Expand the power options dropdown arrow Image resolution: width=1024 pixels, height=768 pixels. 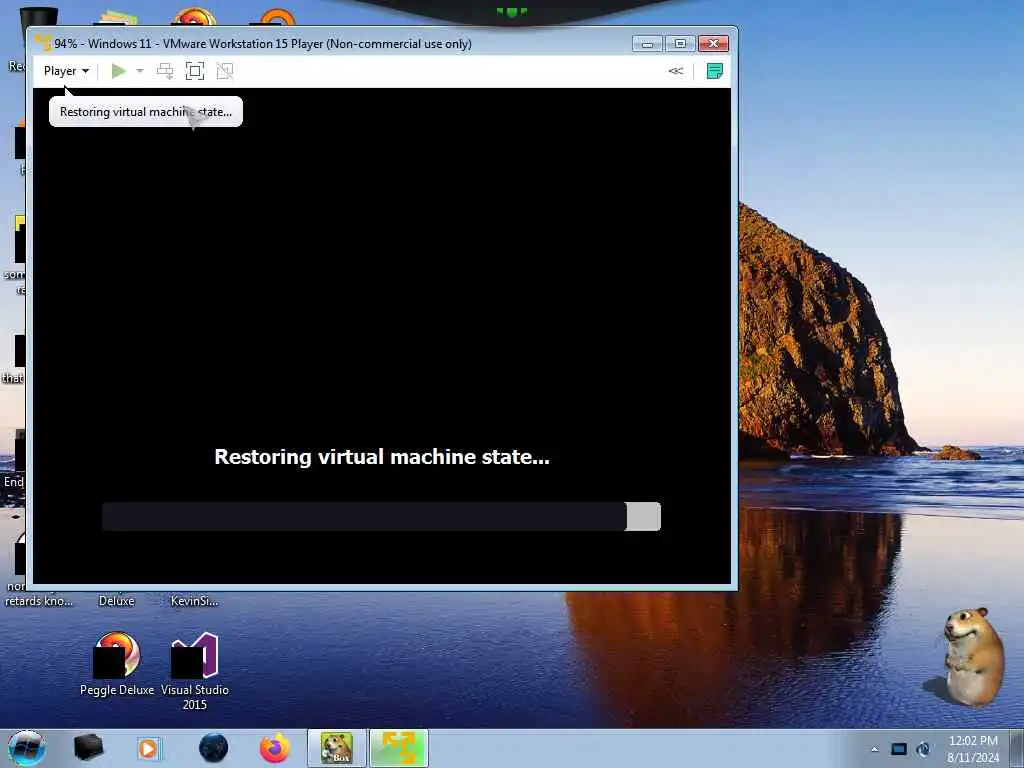point(140,71)
